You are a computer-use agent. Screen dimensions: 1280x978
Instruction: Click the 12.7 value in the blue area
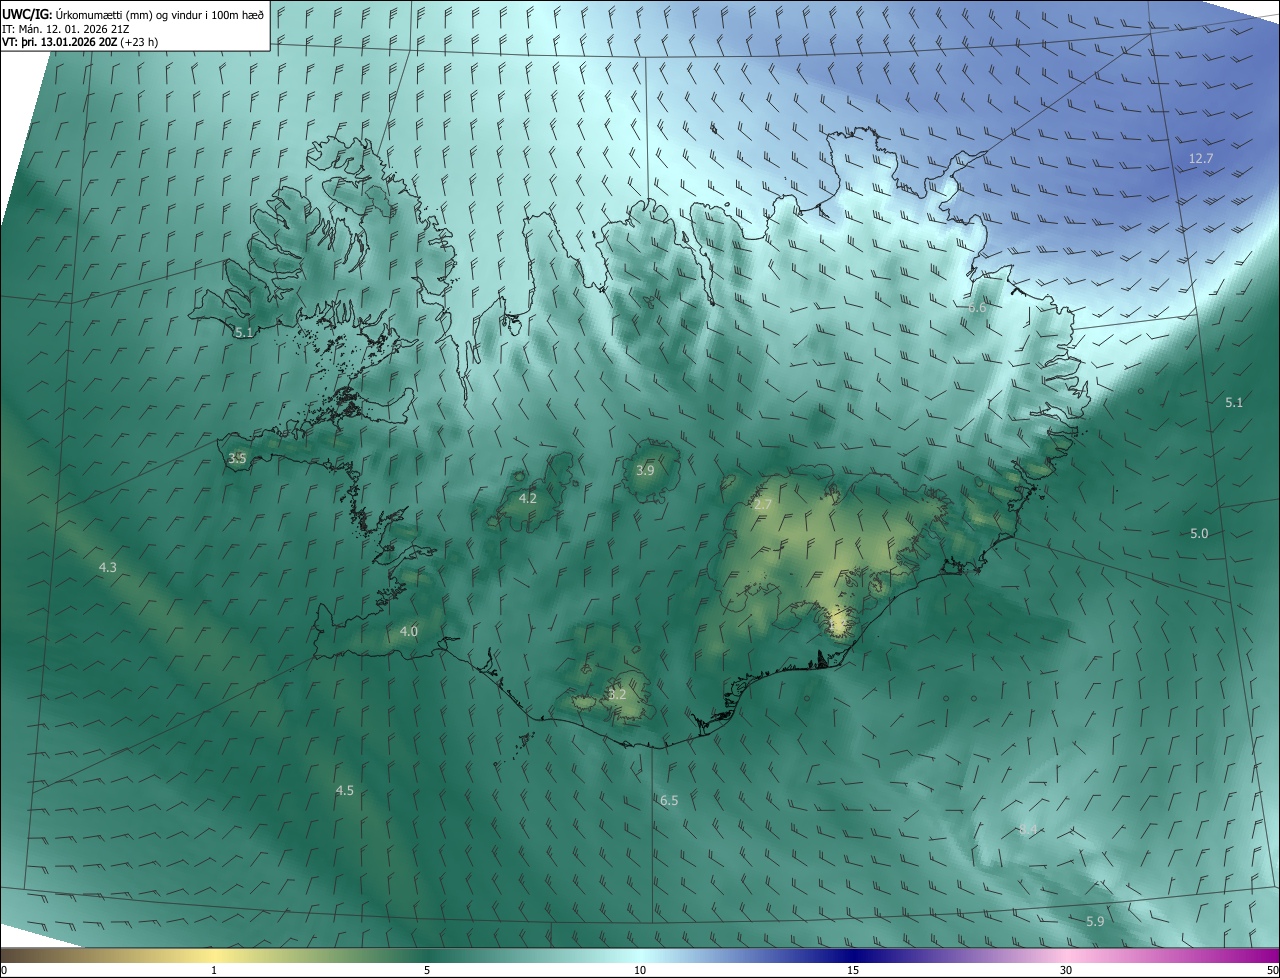click(x=1200, y=159)
